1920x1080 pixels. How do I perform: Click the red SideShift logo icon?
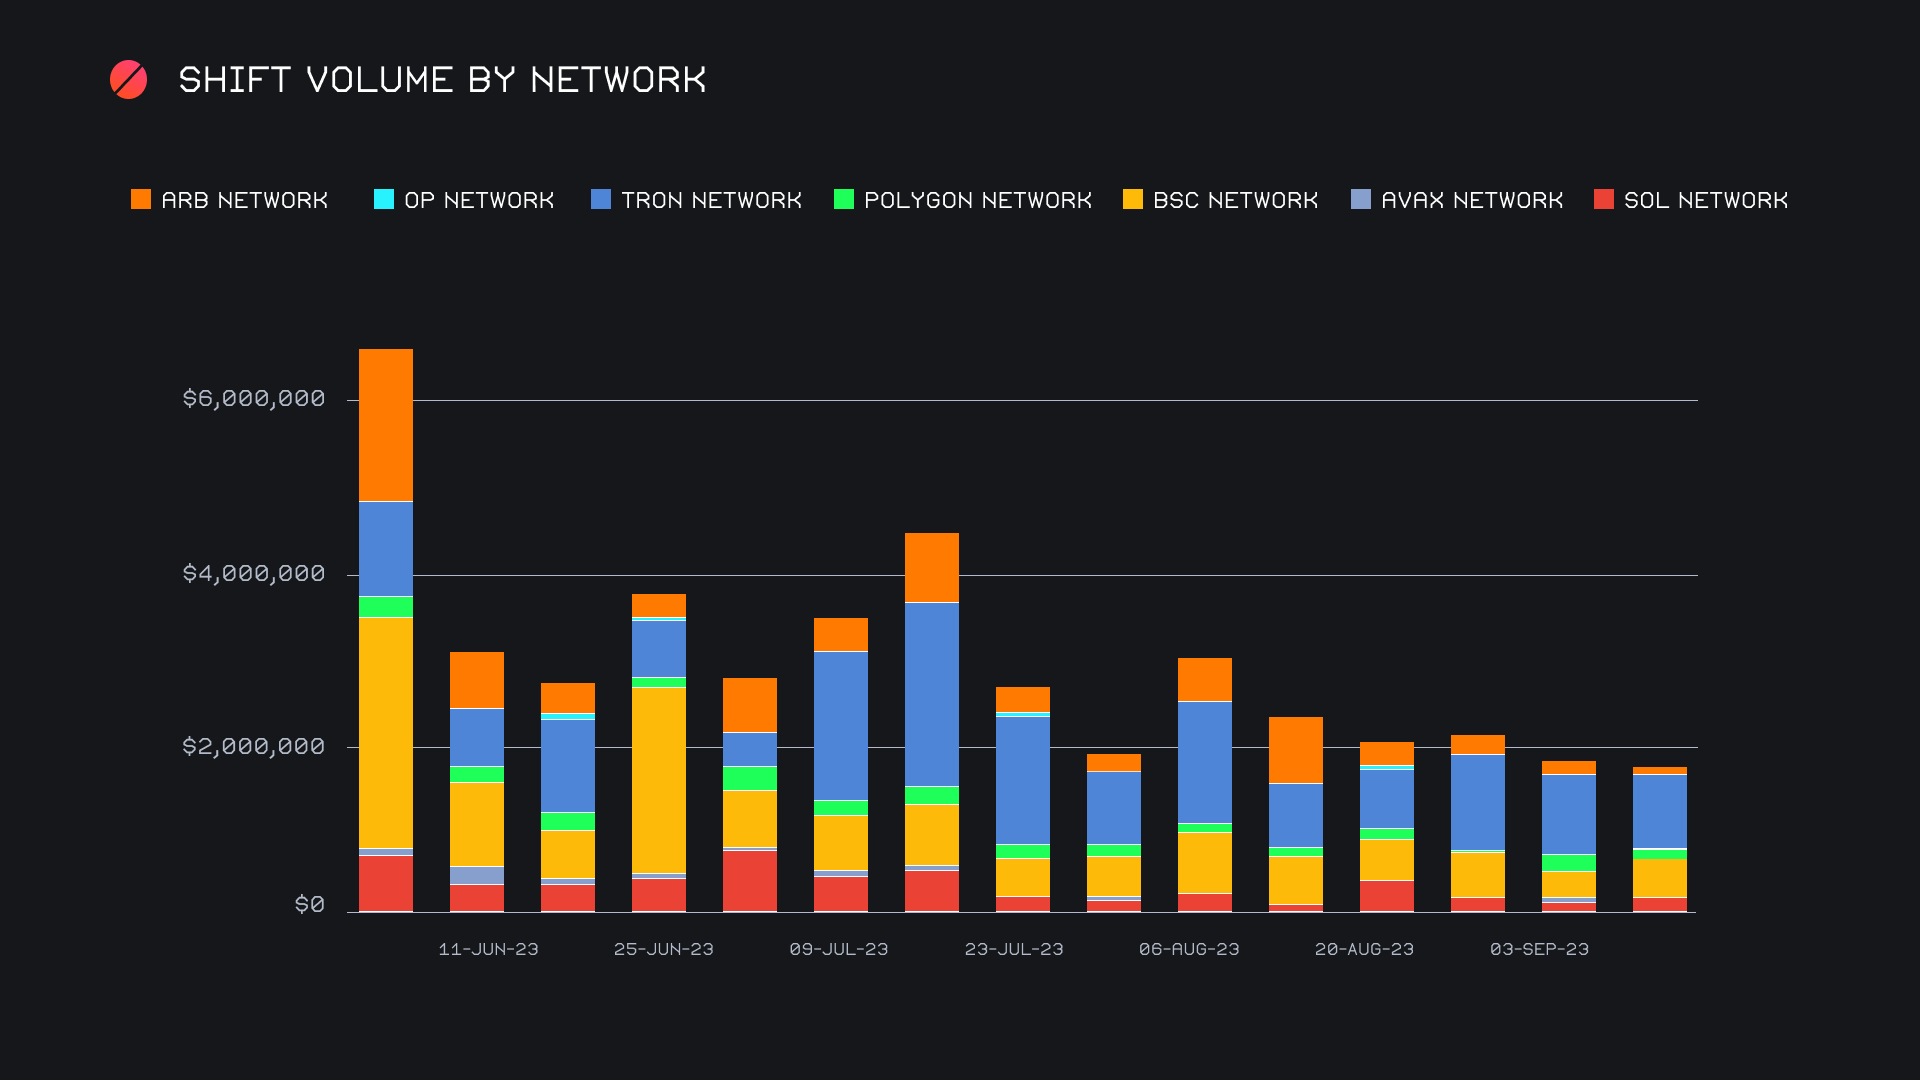pos(128,80)
